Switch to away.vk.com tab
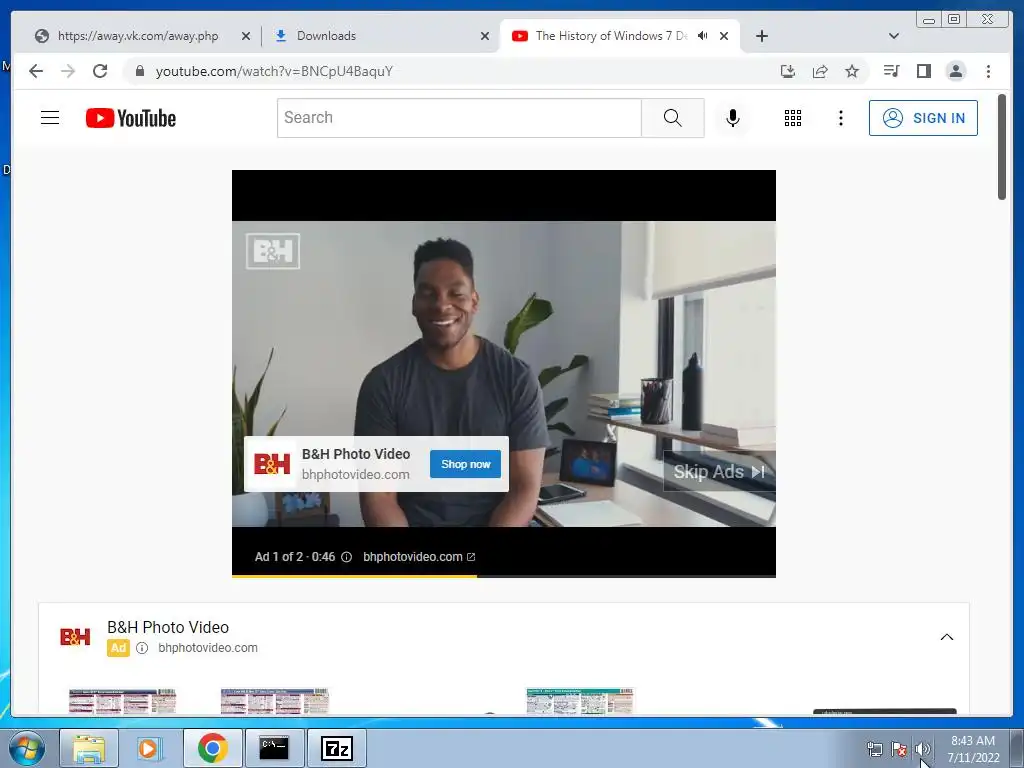Image resolution: width=1024 pixels, height=768 pixels. 138,36
